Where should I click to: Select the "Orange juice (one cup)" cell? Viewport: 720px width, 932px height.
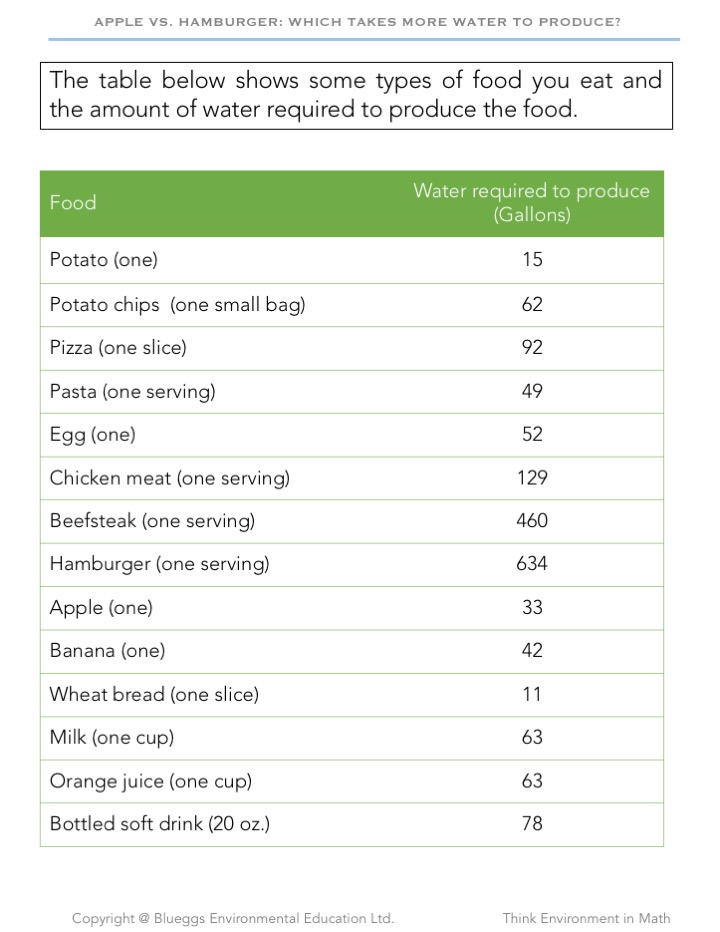(150, 781)
